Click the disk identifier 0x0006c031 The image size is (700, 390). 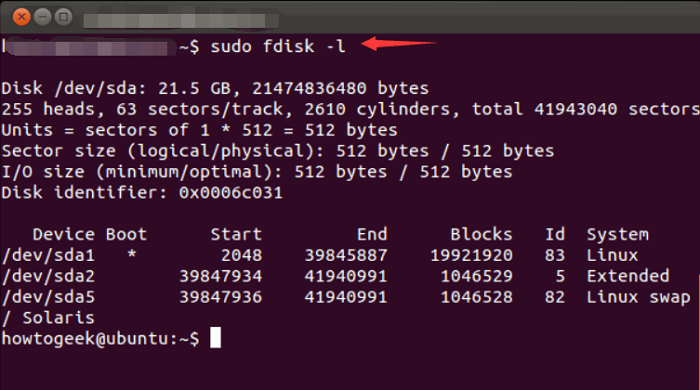tap(231, 193)
